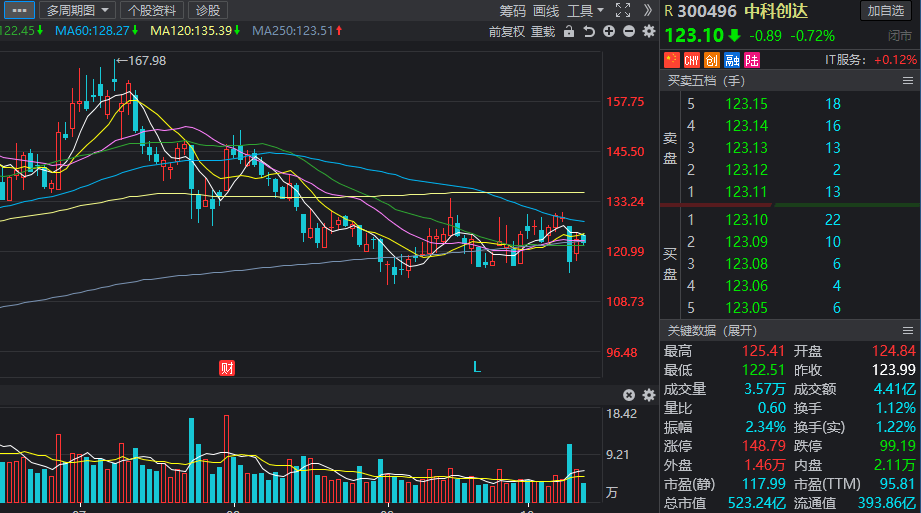The image size is (921, 513).
Task: Click the 财 earnings marker on chart
Action: pos(227,368)
